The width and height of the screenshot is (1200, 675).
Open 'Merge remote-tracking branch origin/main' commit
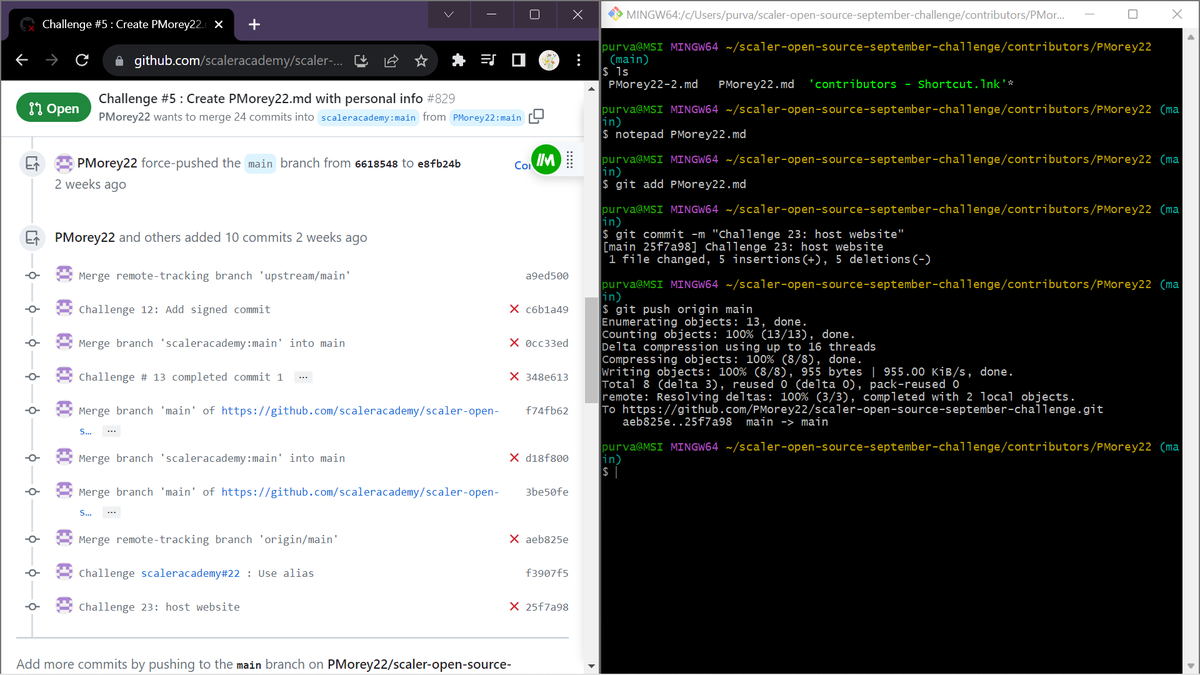208,539
